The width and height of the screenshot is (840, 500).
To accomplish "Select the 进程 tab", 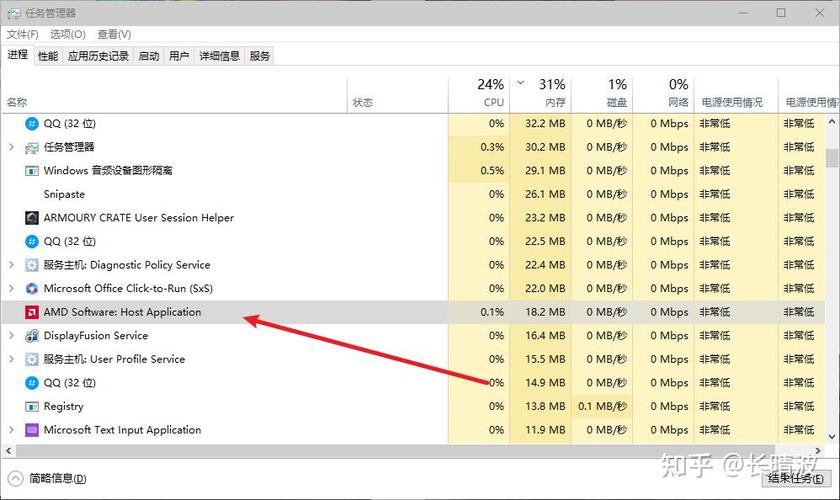I will point(18,55).
